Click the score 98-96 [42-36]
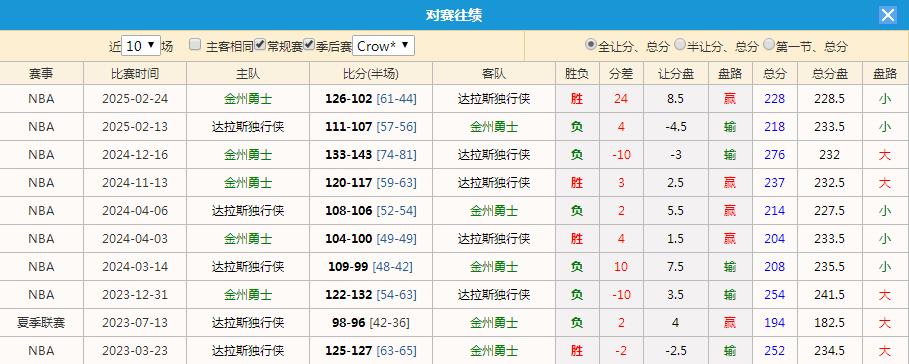This screenshot has height=364, width=909. pos(371,322)
